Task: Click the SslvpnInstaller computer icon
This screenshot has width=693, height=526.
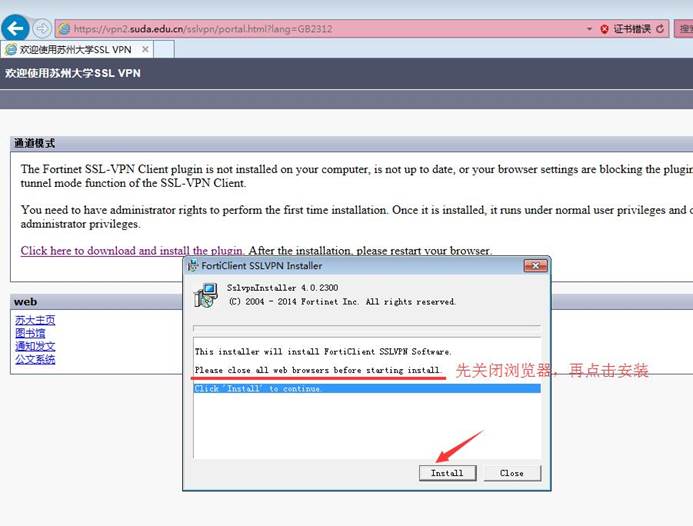Action: pyautogui.click(x=206, y=294)
